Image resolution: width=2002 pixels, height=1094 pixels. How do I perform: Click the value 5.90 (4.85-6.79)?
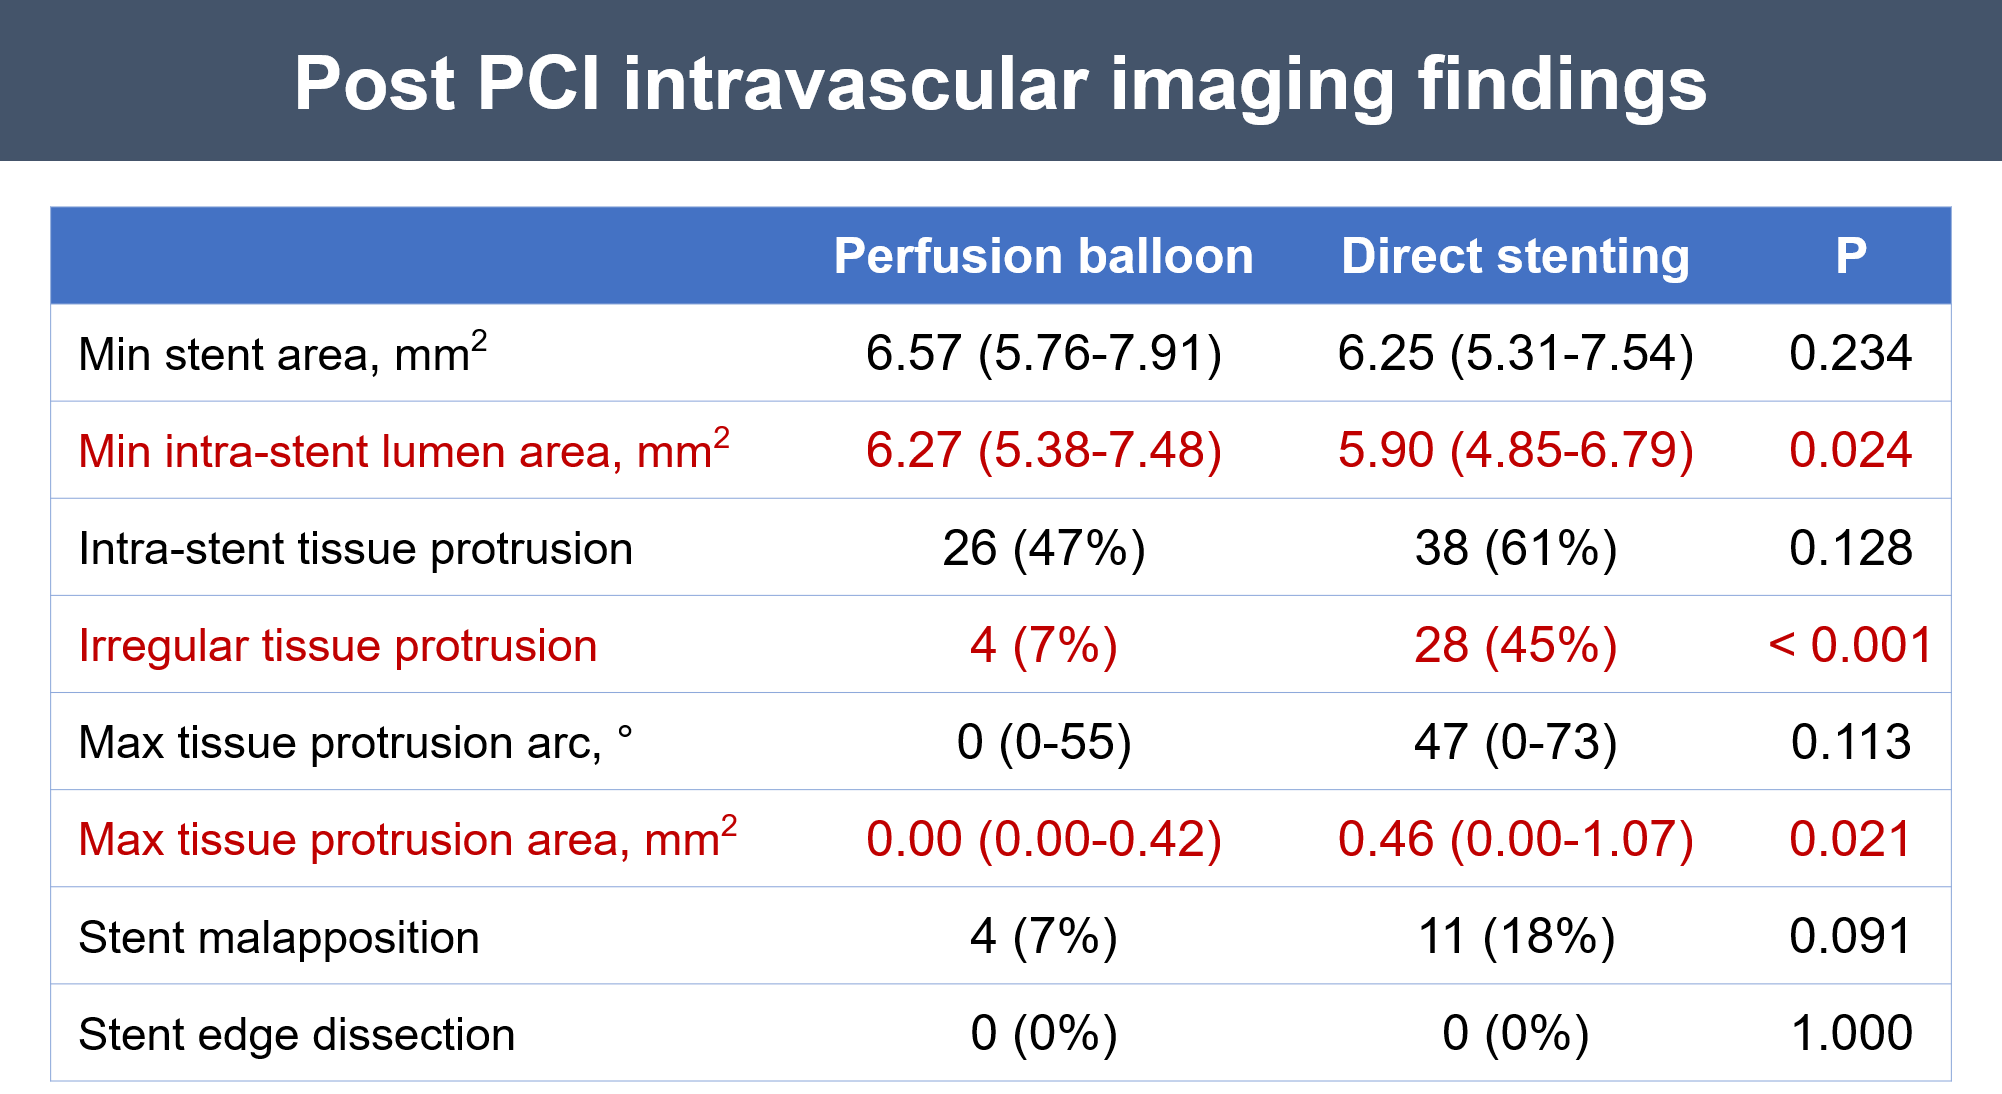tap(1515, 451)
